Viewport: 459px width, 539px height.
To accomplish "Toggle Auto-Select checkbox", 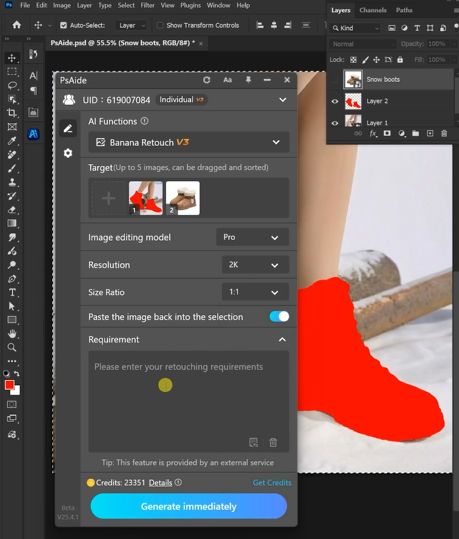I will pyautogui.click(x=63, y=25).
